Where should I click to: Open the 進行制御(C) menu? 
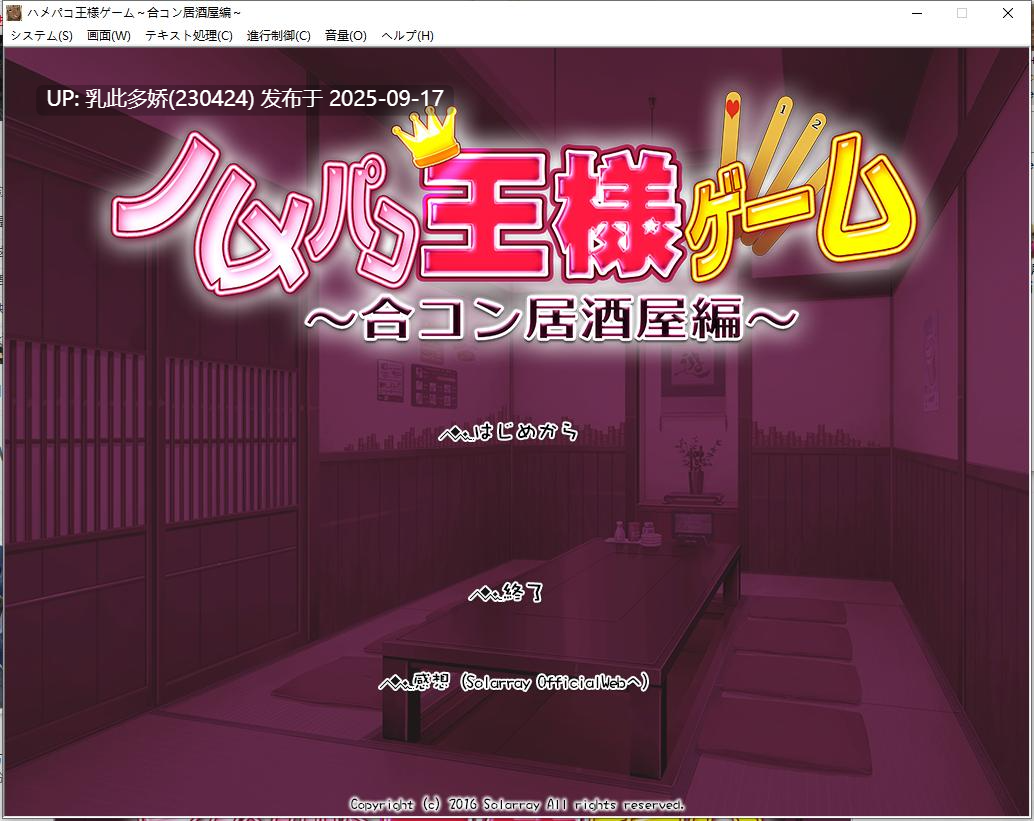pos(278,36)
